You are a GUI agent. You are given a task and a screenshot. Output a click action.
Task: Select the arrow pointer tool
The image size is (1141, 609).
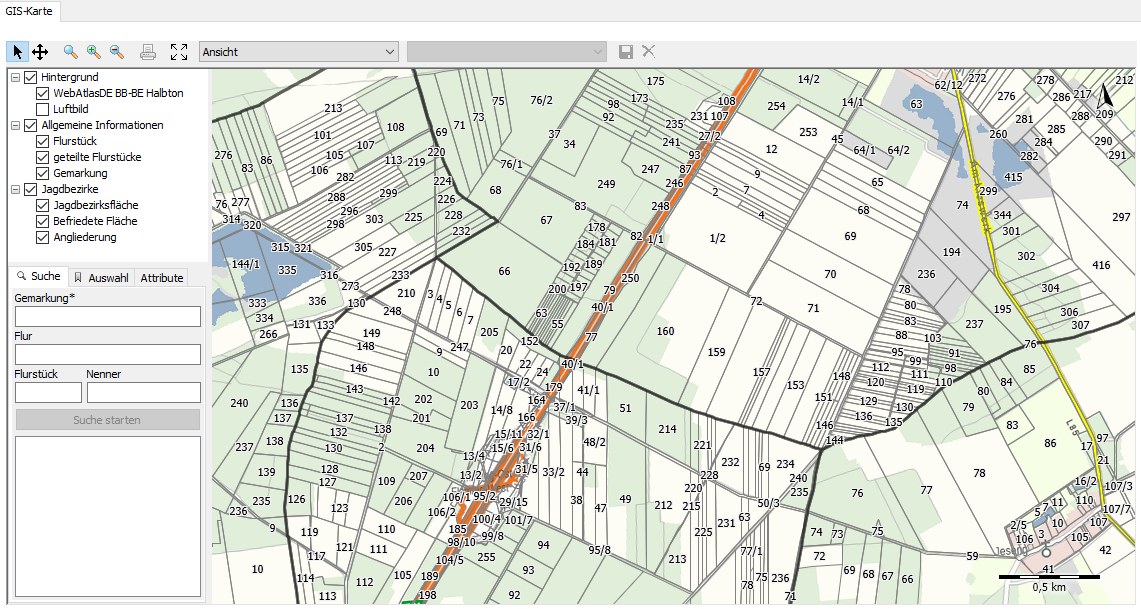click(x=18, y=51)
